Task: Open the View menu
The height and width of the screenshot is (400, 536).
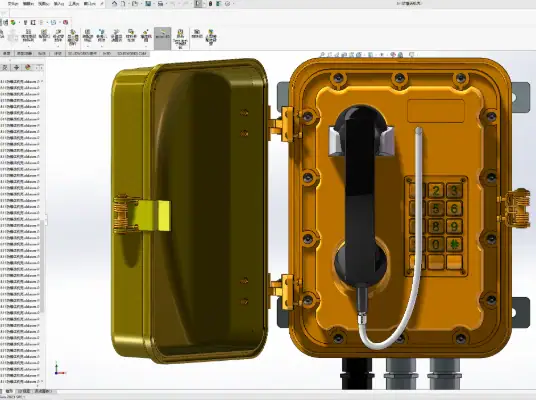Action: (x=44, y=4)
